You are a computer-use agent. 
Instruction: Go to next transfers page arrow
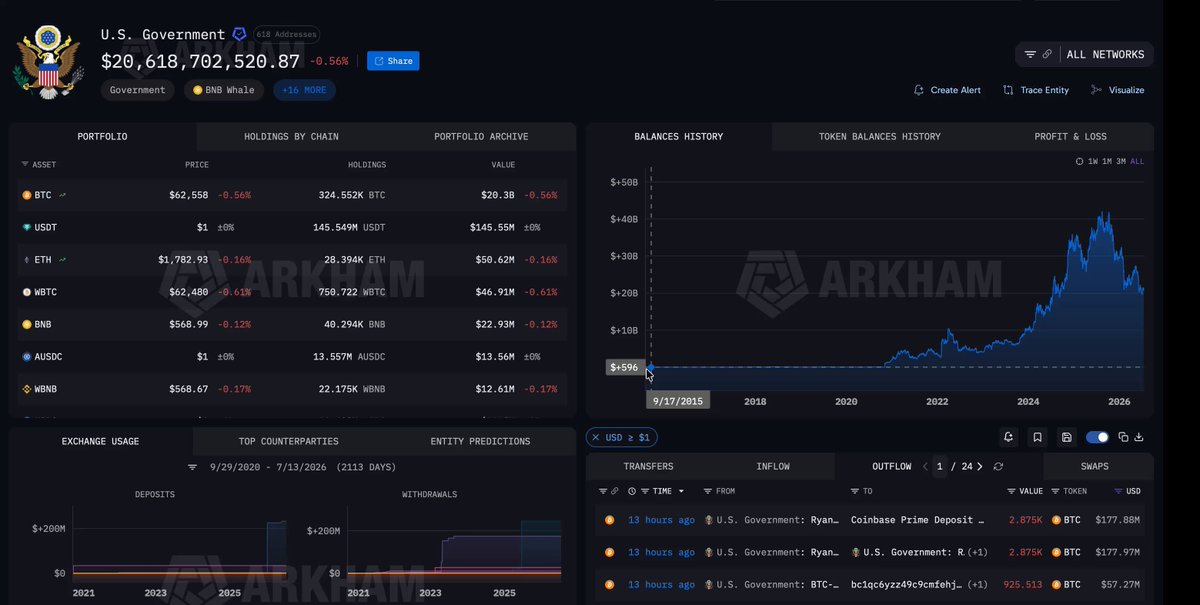(x=979, y=467)
